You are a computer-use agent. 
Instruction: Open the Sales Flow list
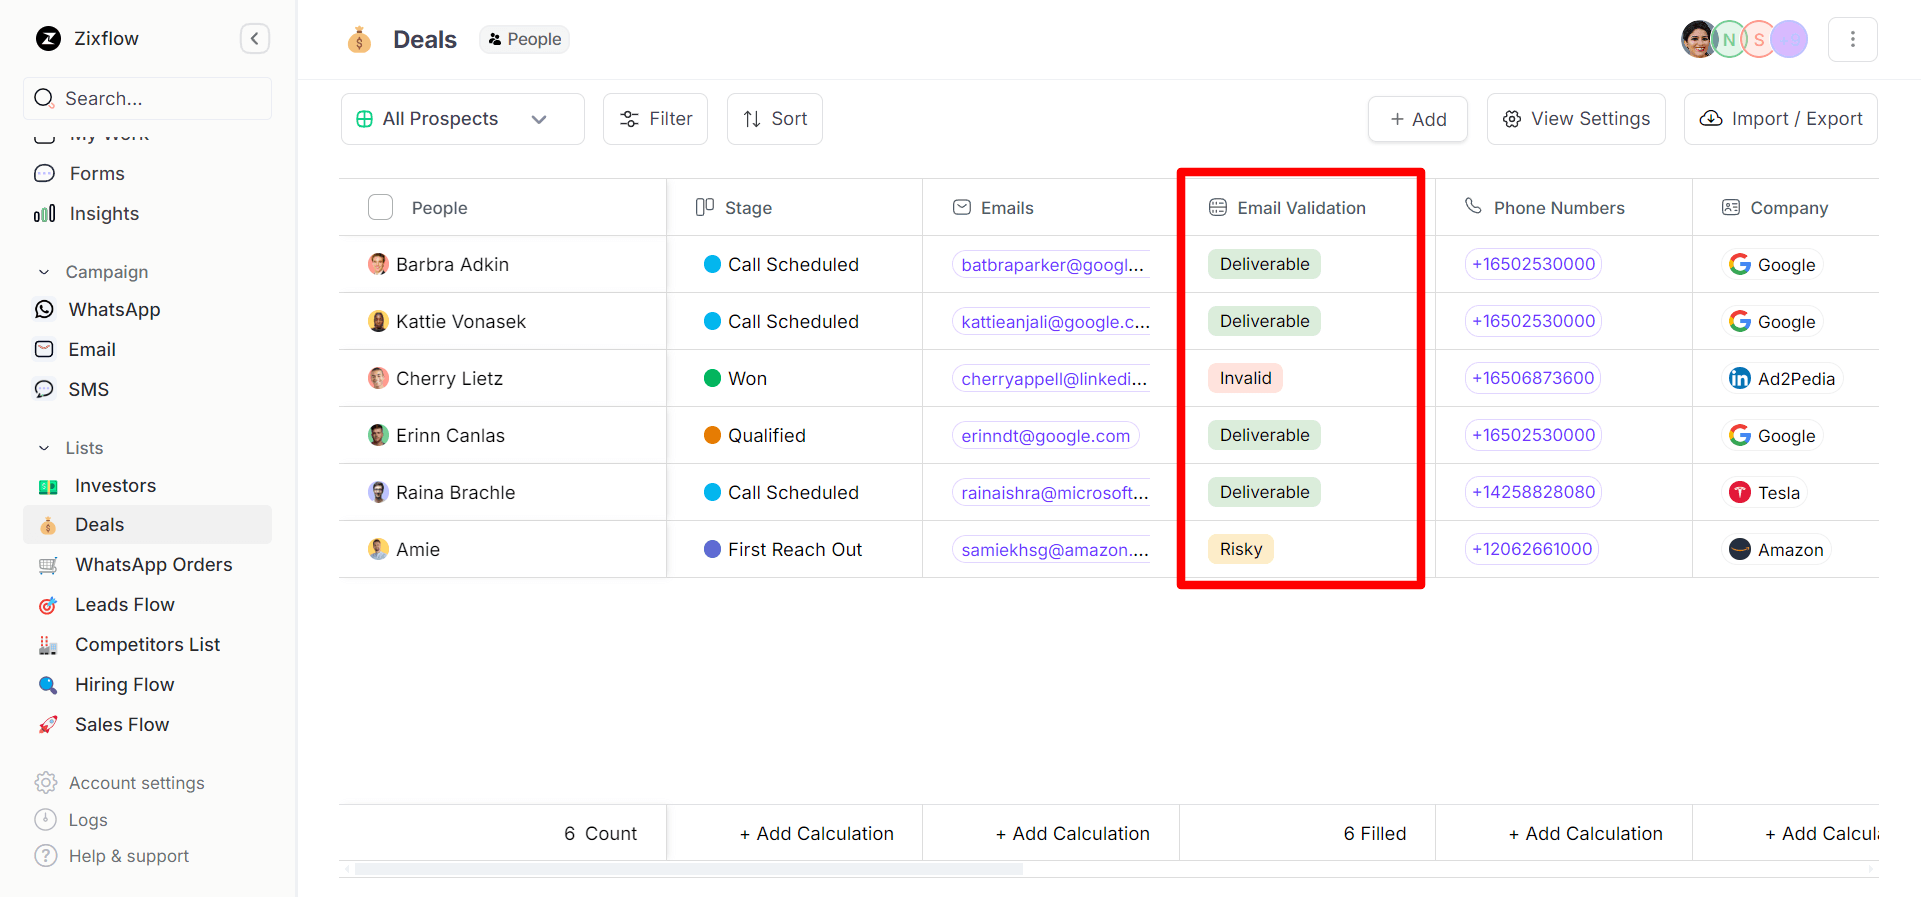(x=122, y=725)
